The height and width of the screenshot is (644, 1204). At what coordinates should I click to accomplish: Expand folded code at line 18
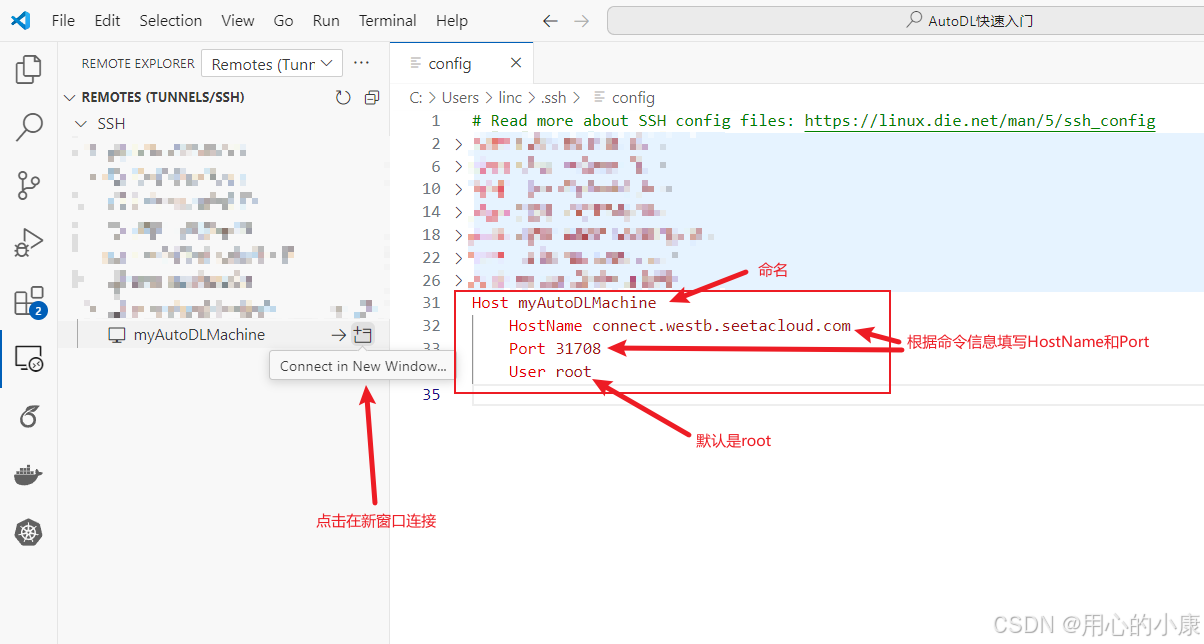tap(459, 235)
